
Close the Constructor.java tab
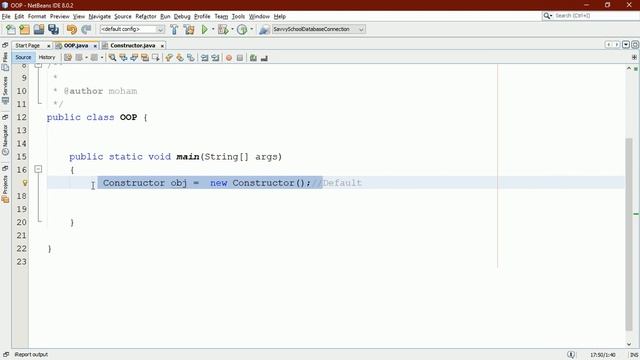(x=162, y=46)
